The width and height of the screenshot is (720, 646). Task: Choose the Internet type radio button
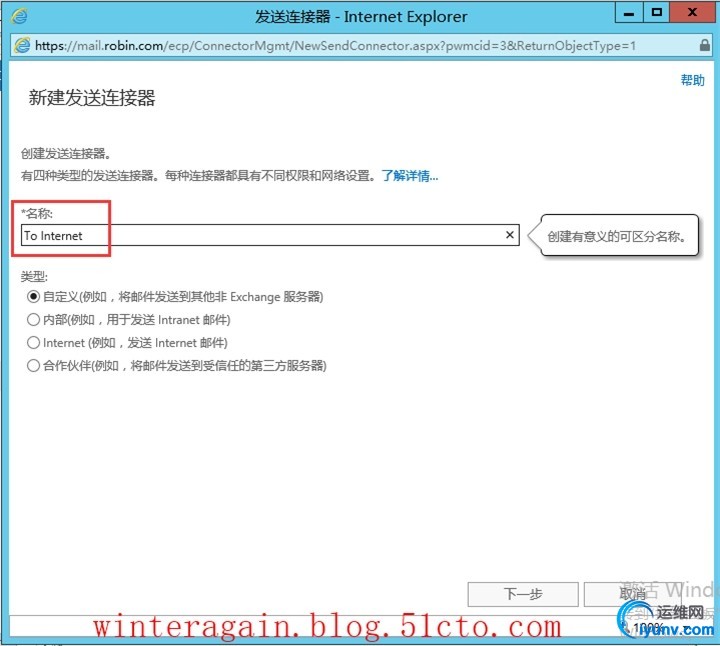[33, 343]
